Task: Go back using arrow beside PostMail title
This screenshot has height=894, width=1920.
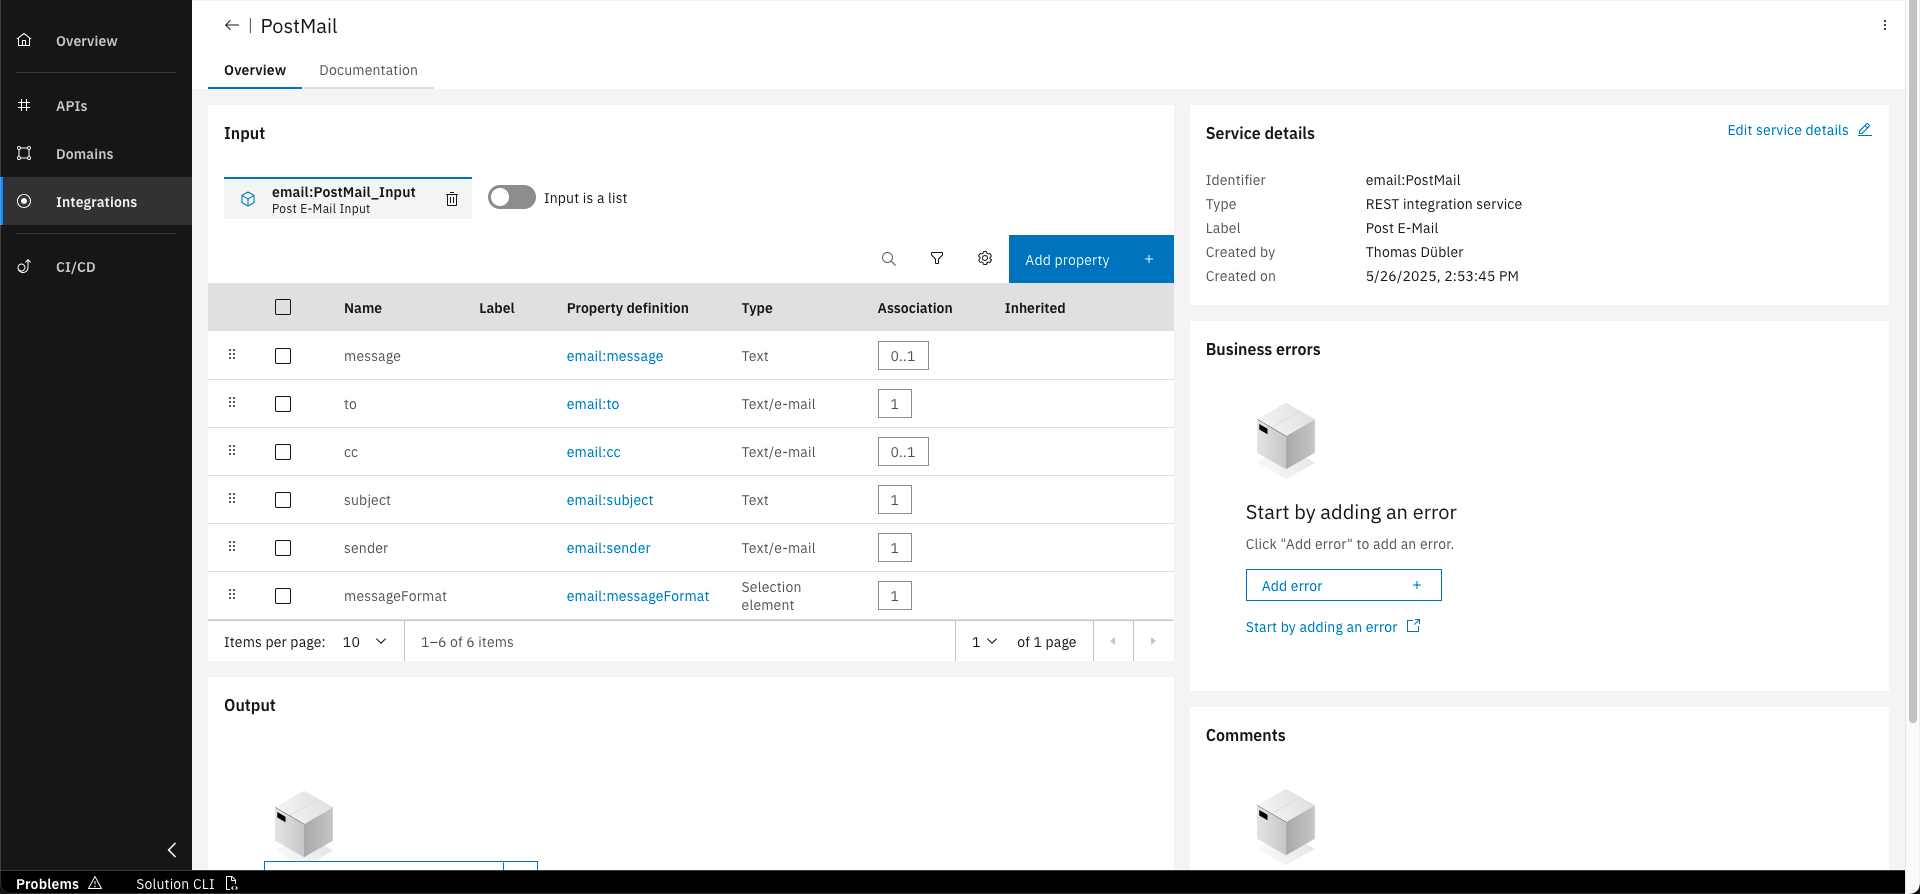Action: coord(232,25)
